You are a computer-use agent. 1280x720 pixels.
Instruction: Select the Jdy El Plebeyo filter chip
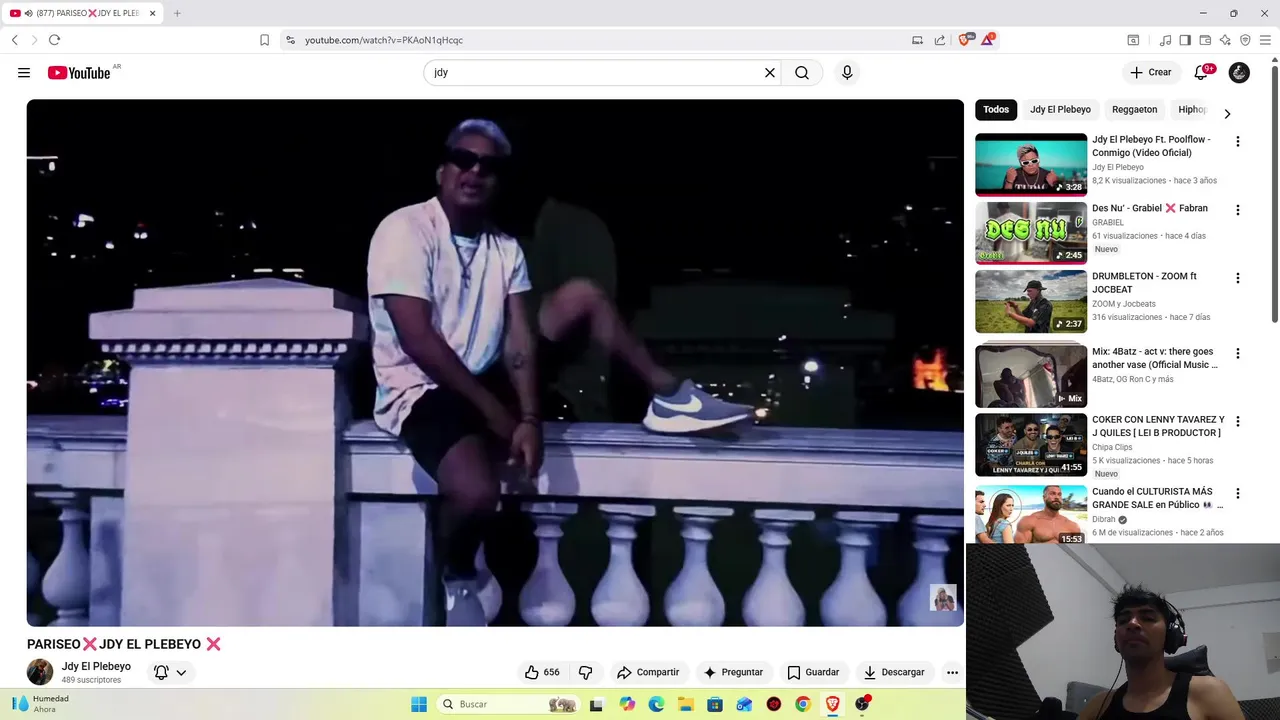pos(1060,110)
